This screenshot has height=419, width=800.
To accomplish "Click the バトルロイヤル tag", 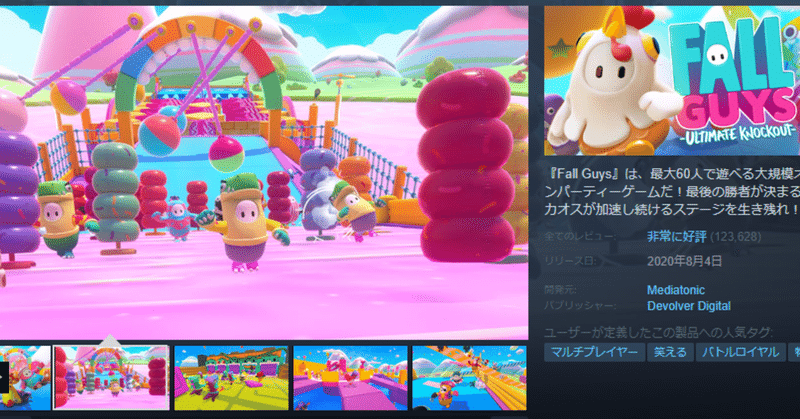I will pyautogui.click(x=740, y=352).
